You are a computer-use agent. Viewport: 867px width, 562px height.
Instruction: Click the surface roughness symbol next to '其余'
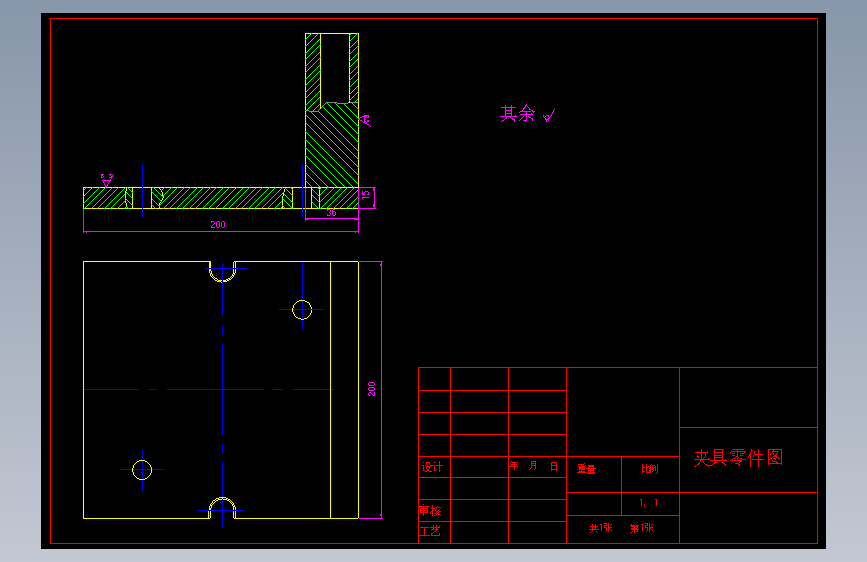point(549,116)
